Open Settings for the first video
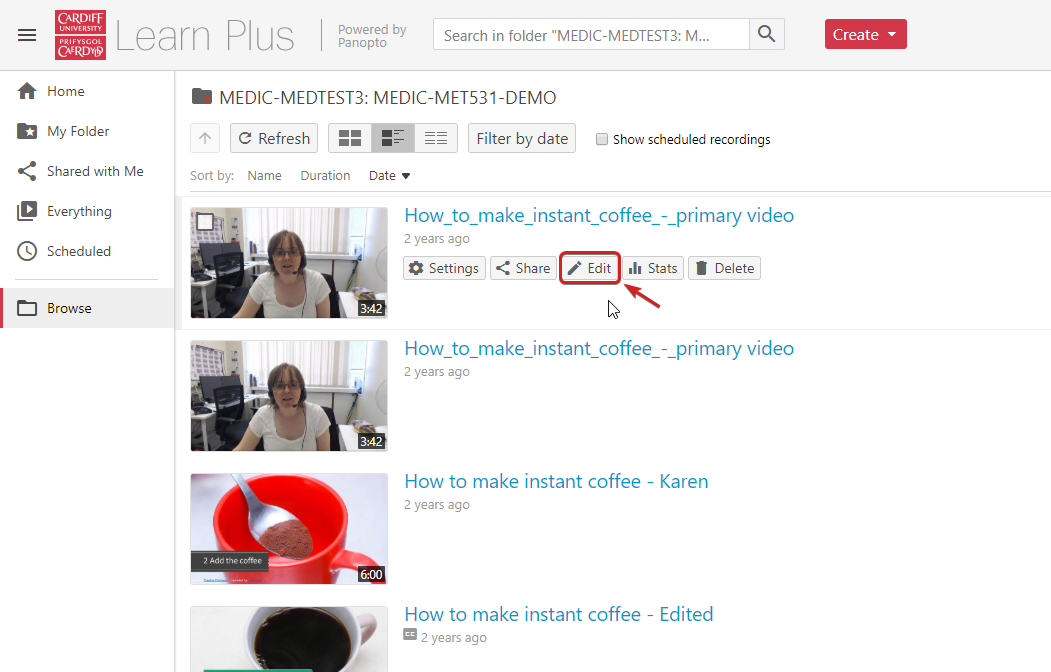 click(444, 268)
